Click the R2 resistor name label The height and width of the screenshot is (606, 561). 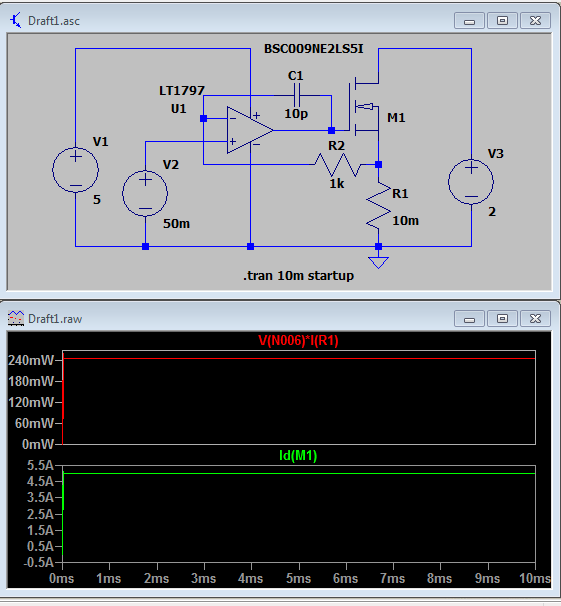coord(336,146)
